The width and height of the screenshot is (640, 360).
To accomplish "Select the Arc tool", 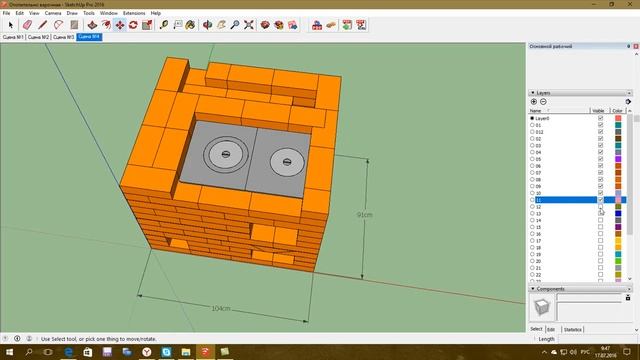I will (x=58, y=25).
